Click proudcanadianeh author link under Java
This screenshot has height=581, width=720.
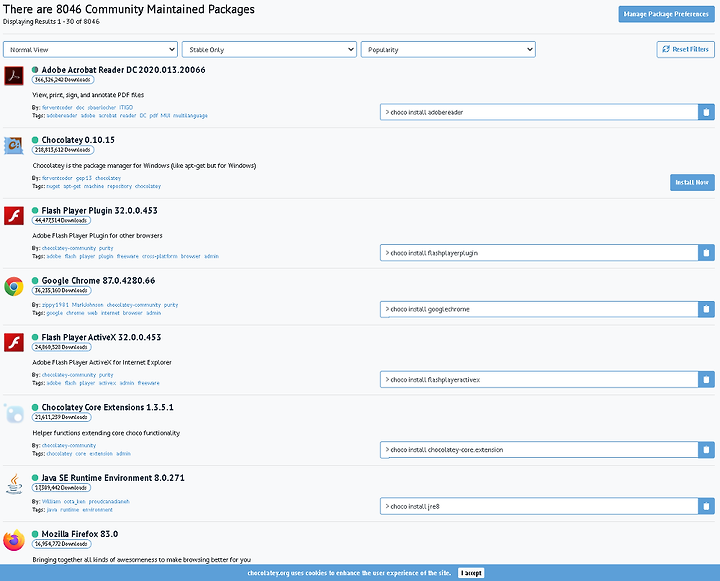pos(109,502)
